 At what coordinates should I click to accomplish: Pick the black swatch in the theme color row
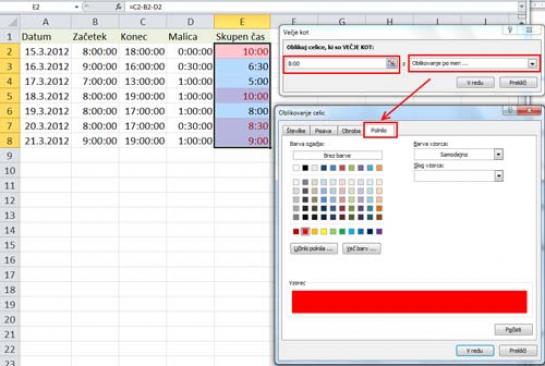point(305,168)
